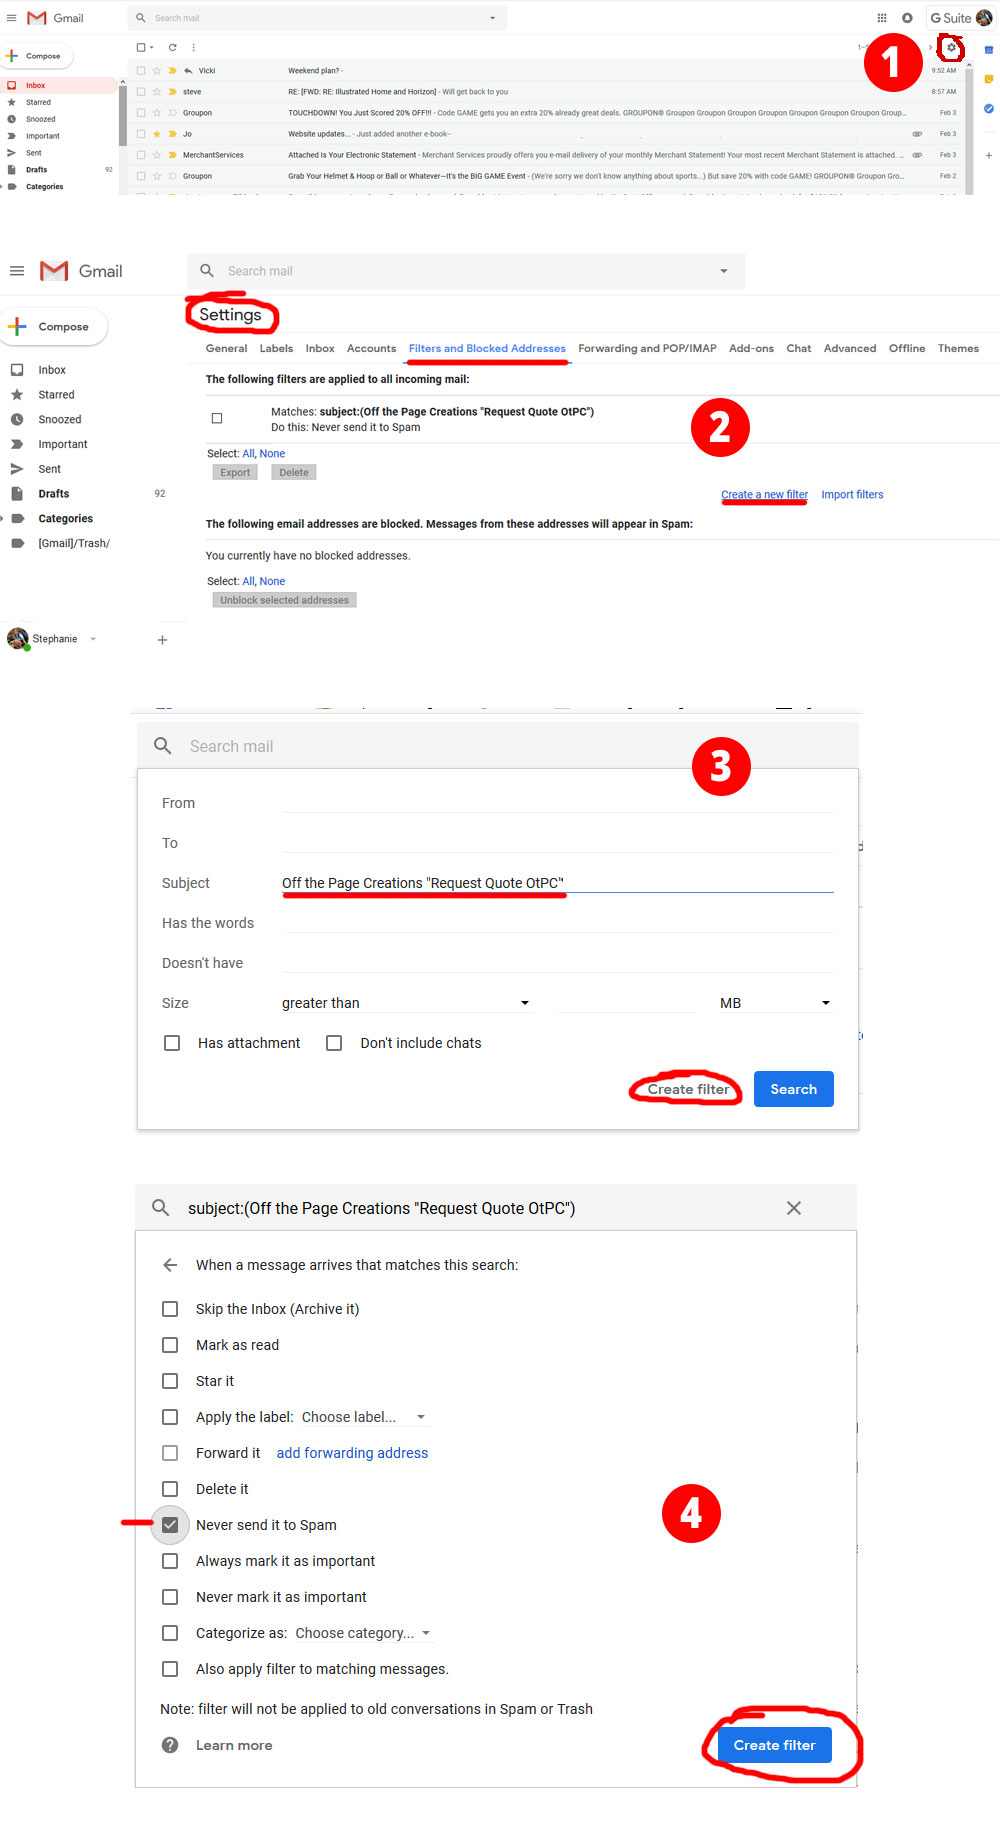Toggle the importance marker on steve's email
Screen dimensions: 1000x1822
(x=172, y=92)
